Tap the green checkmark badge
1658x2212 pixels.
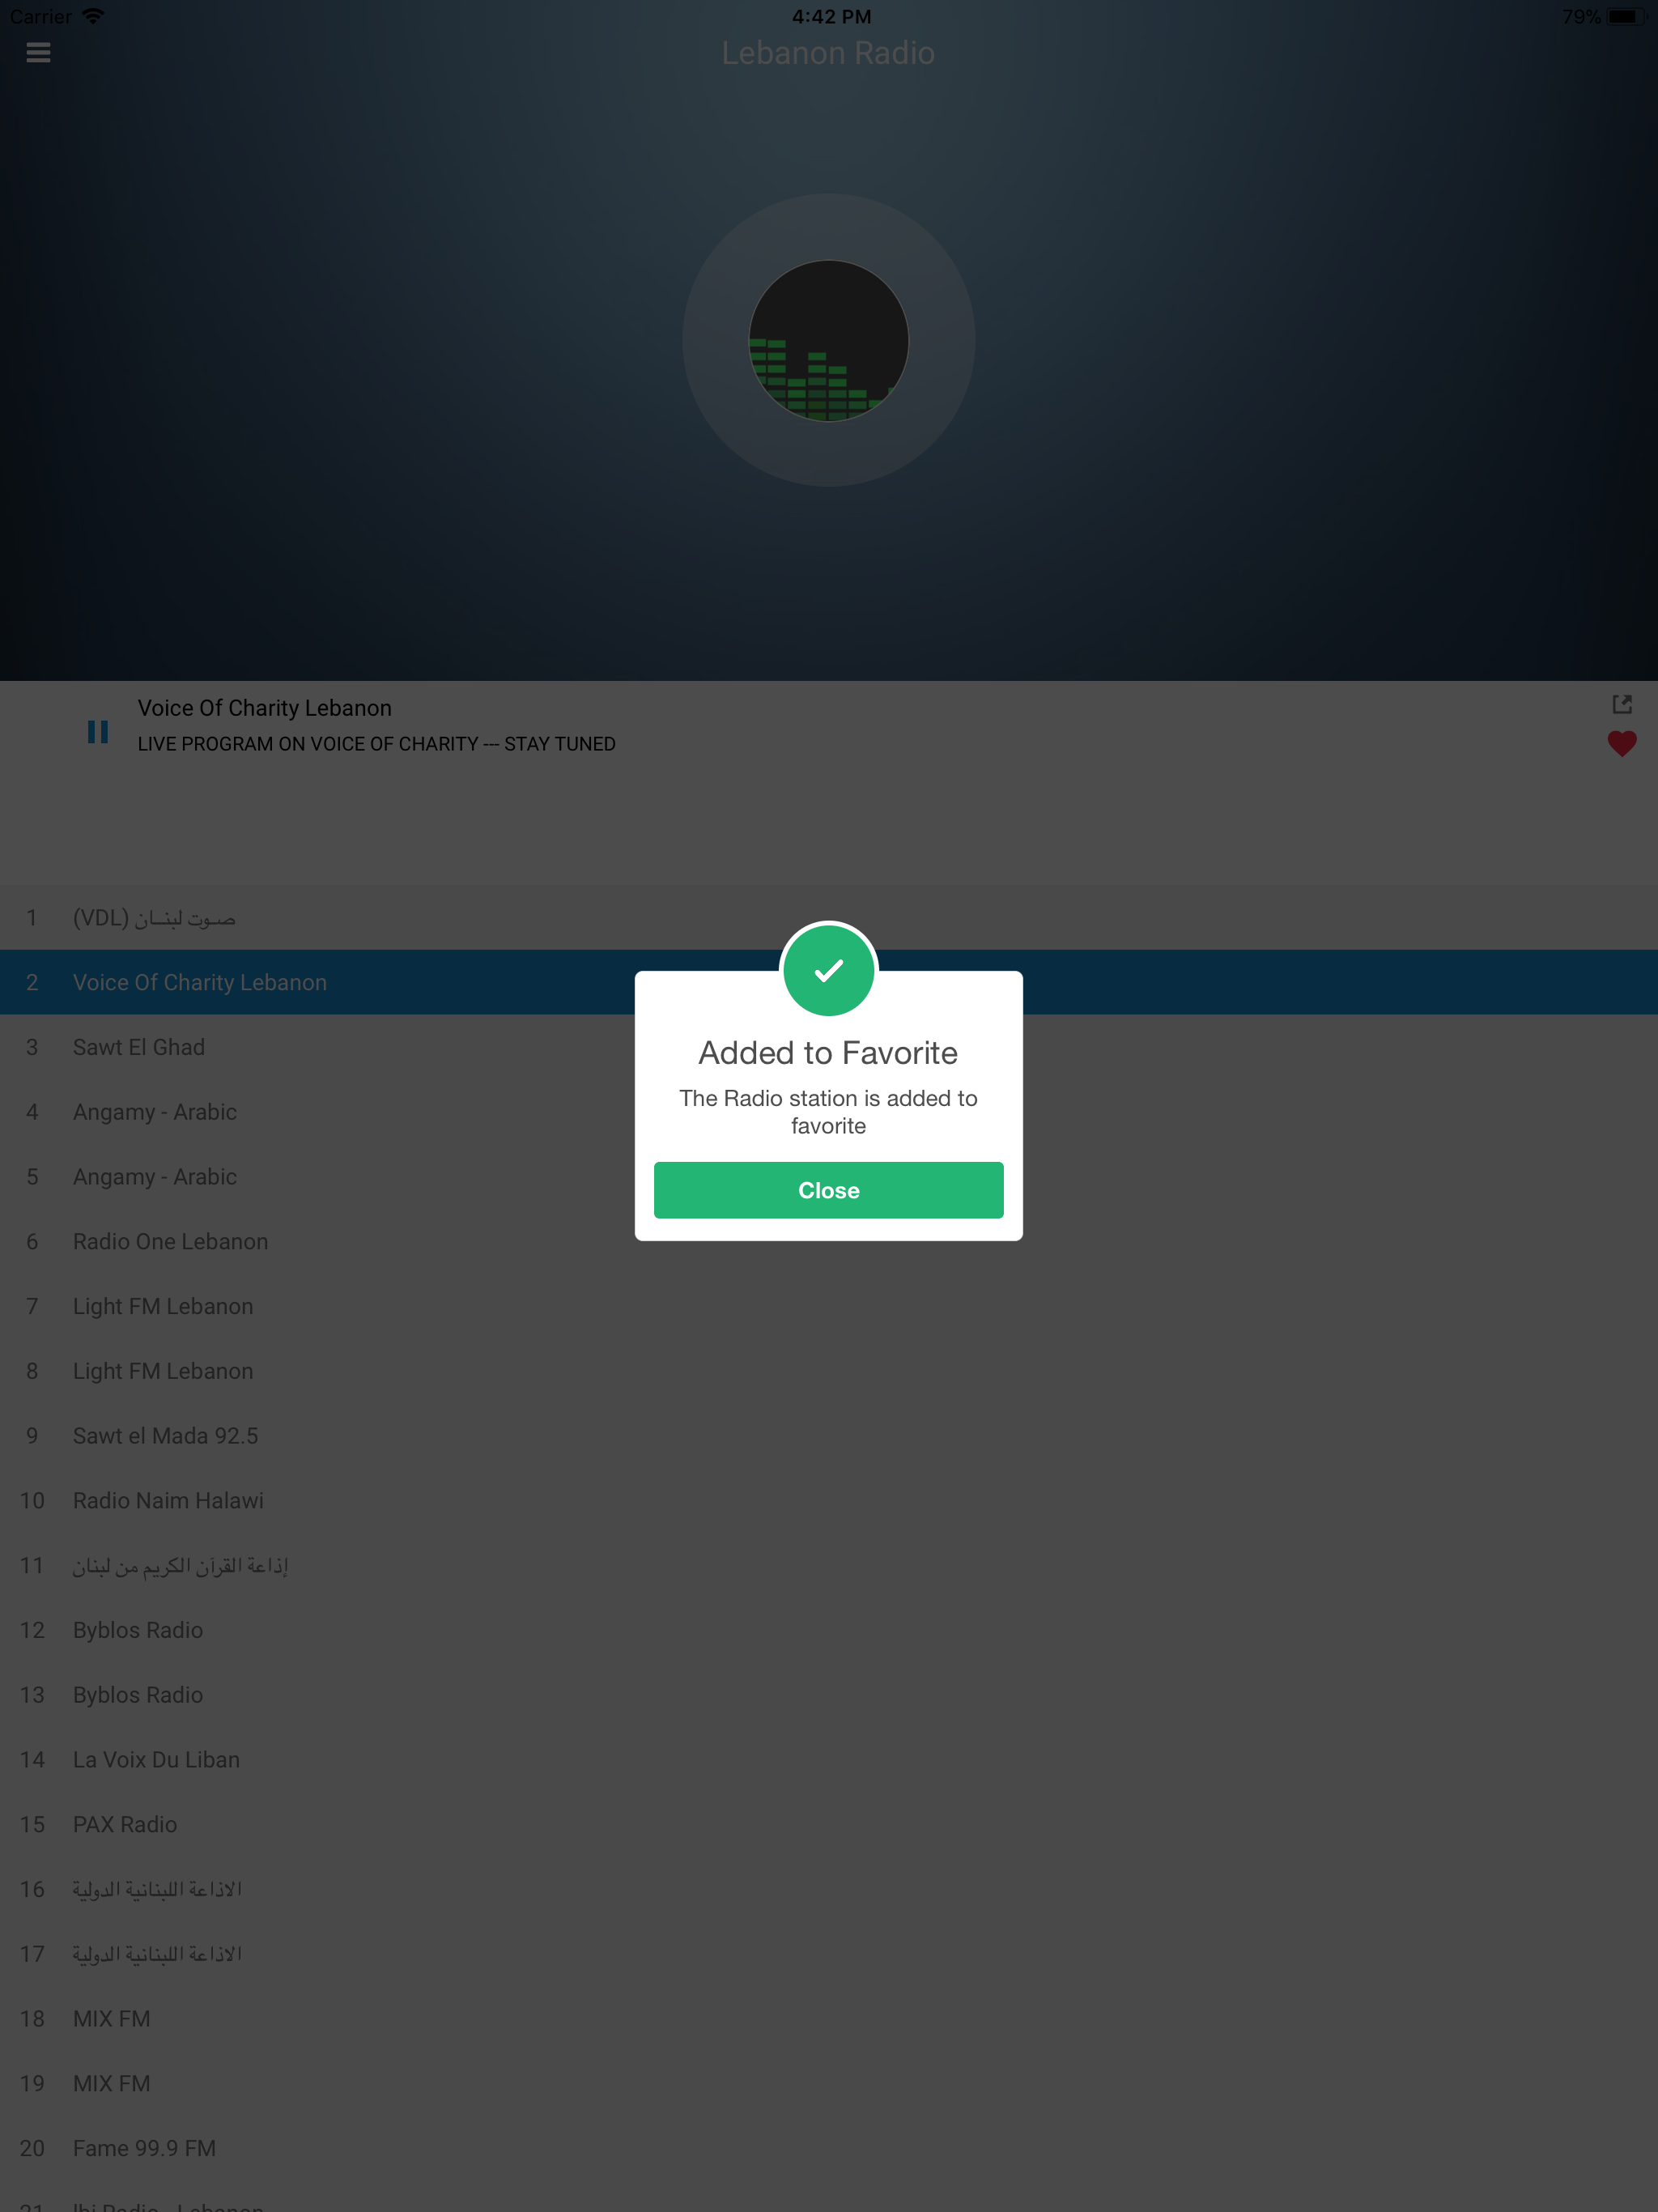pyautogui.click(x=828, y=971)
